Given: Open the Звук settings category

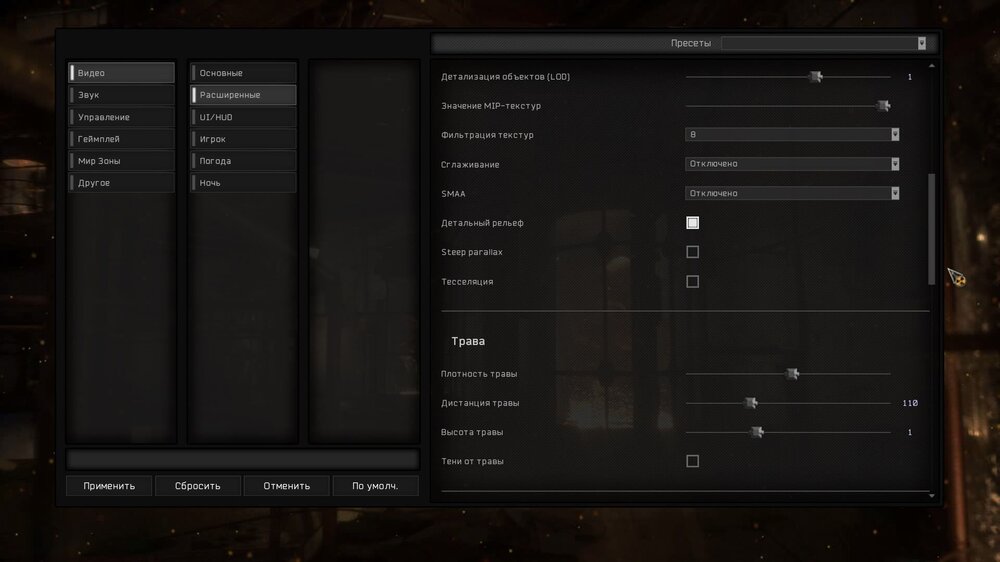Looking at the screenshot, I should pos(121,95).
